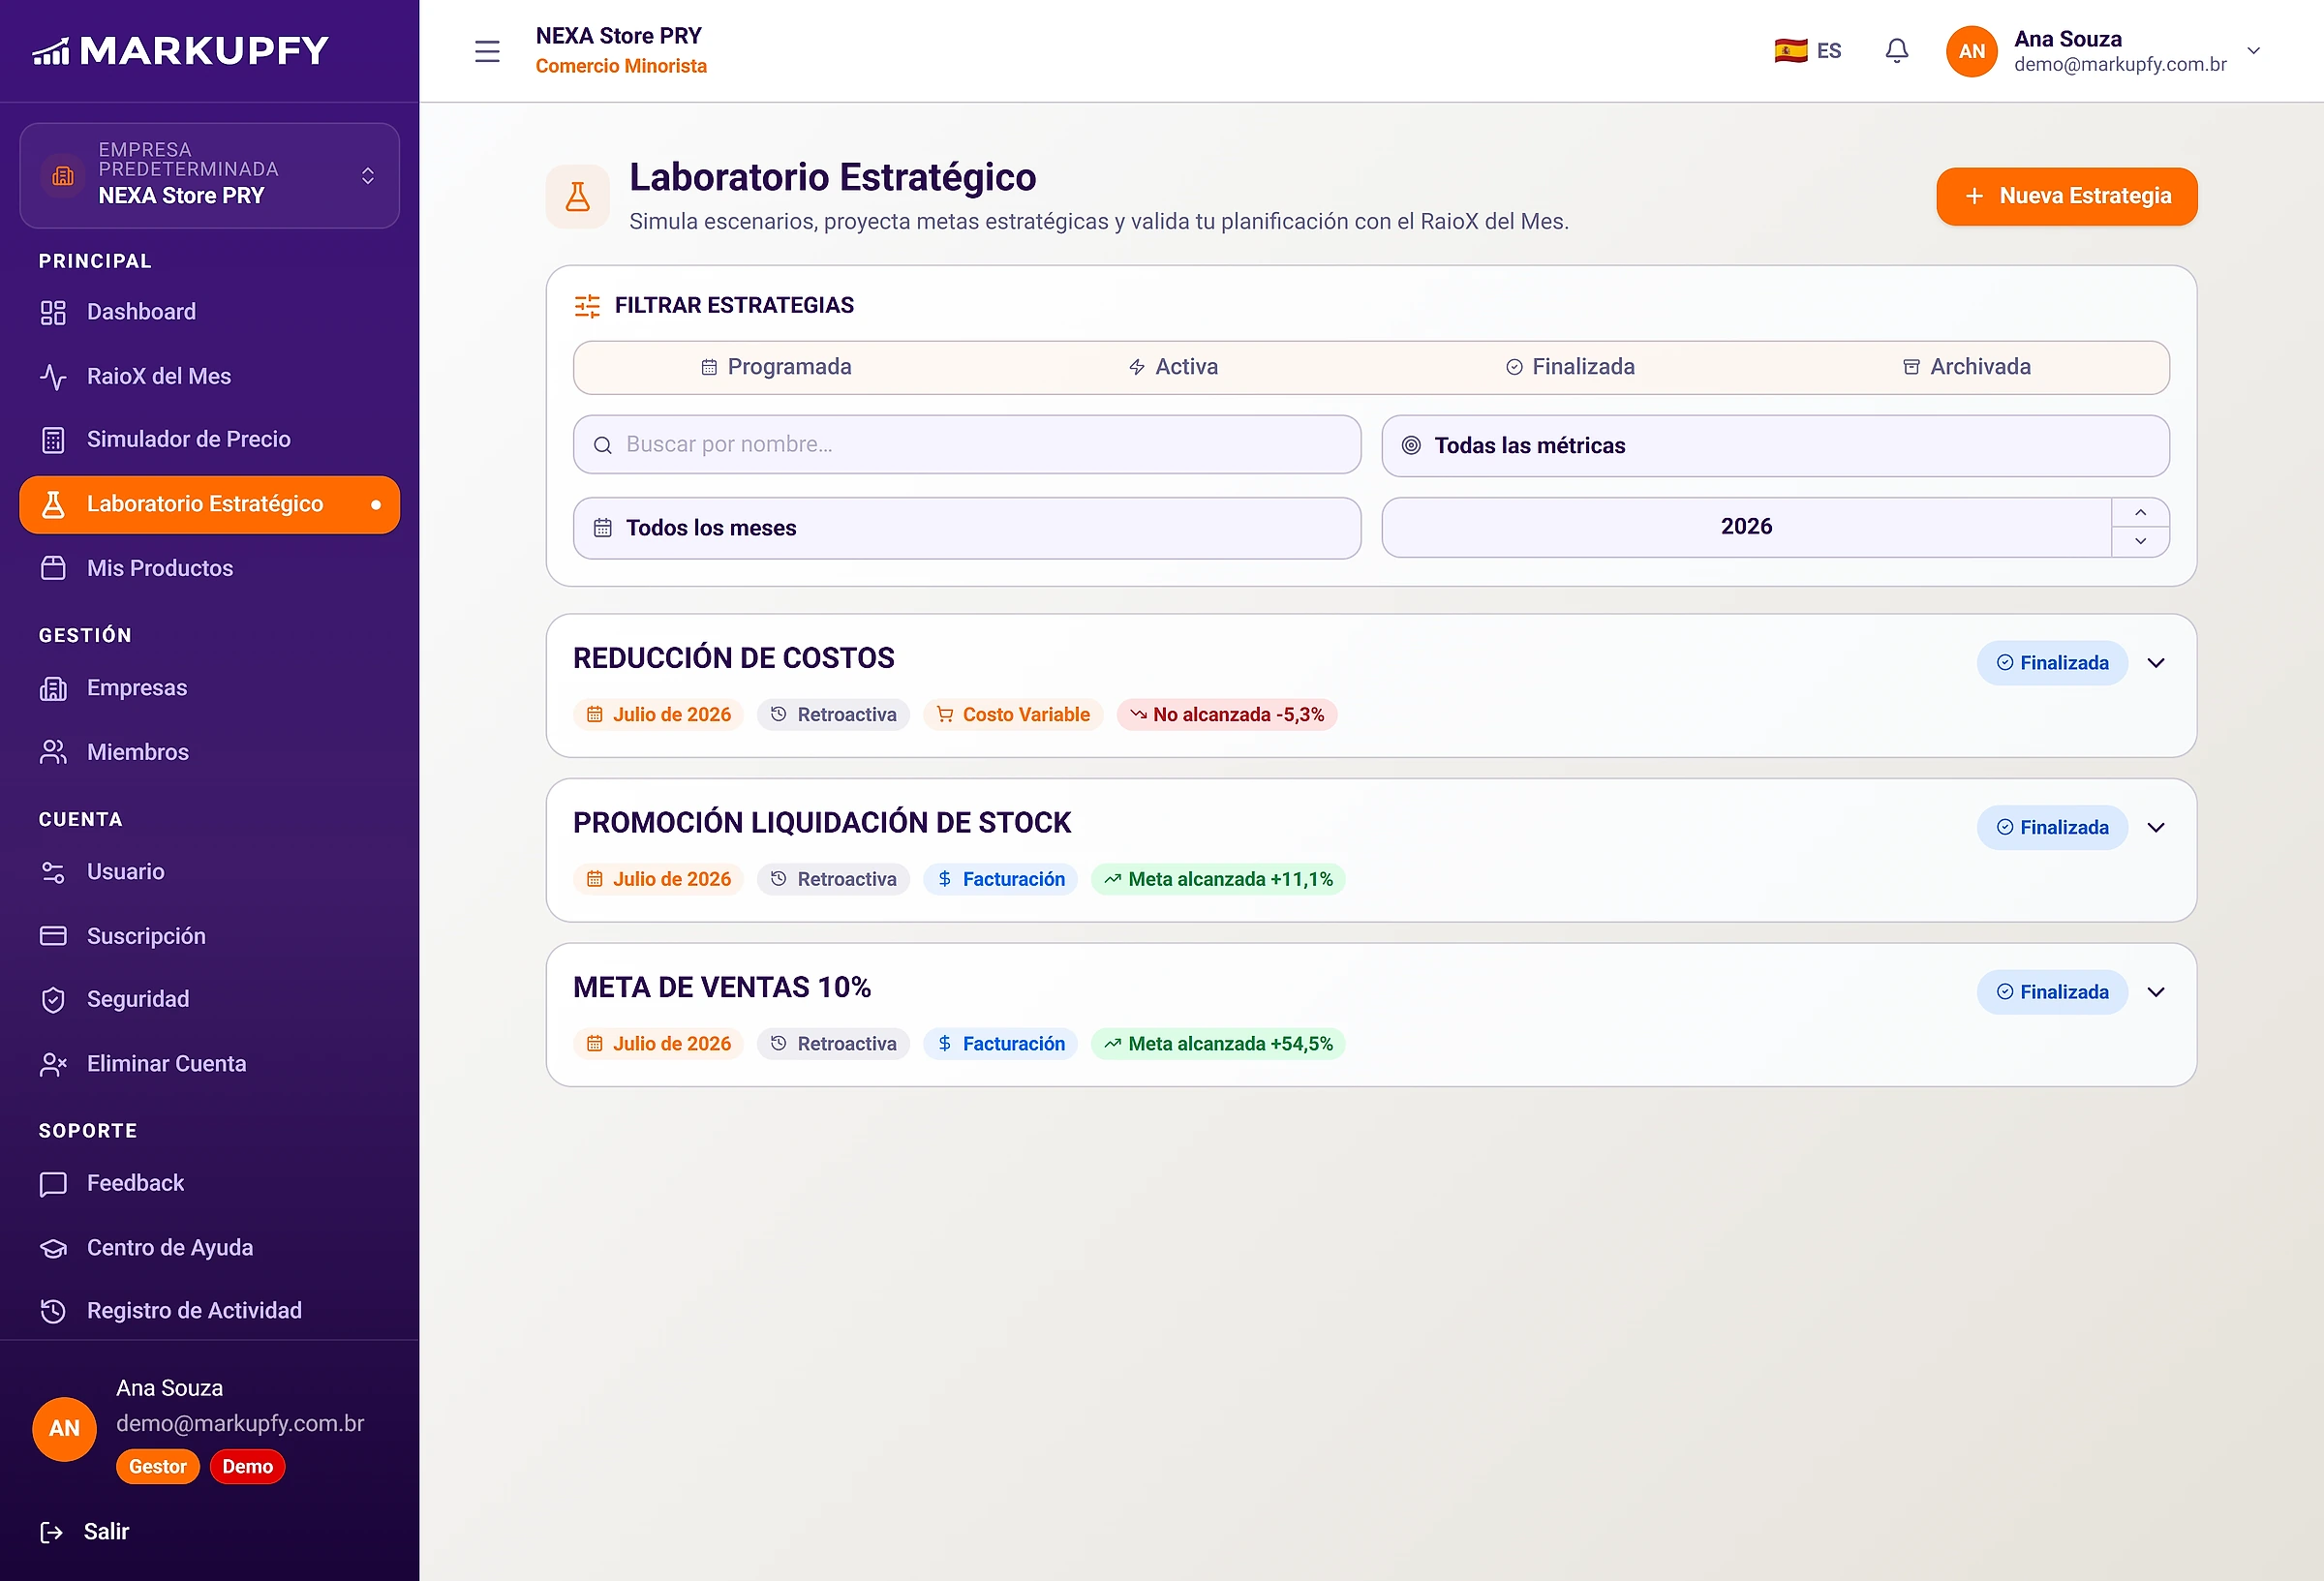Open Feedback in the sidebar
The height and width of the screenshot is (1581, 2324).
209,1183
